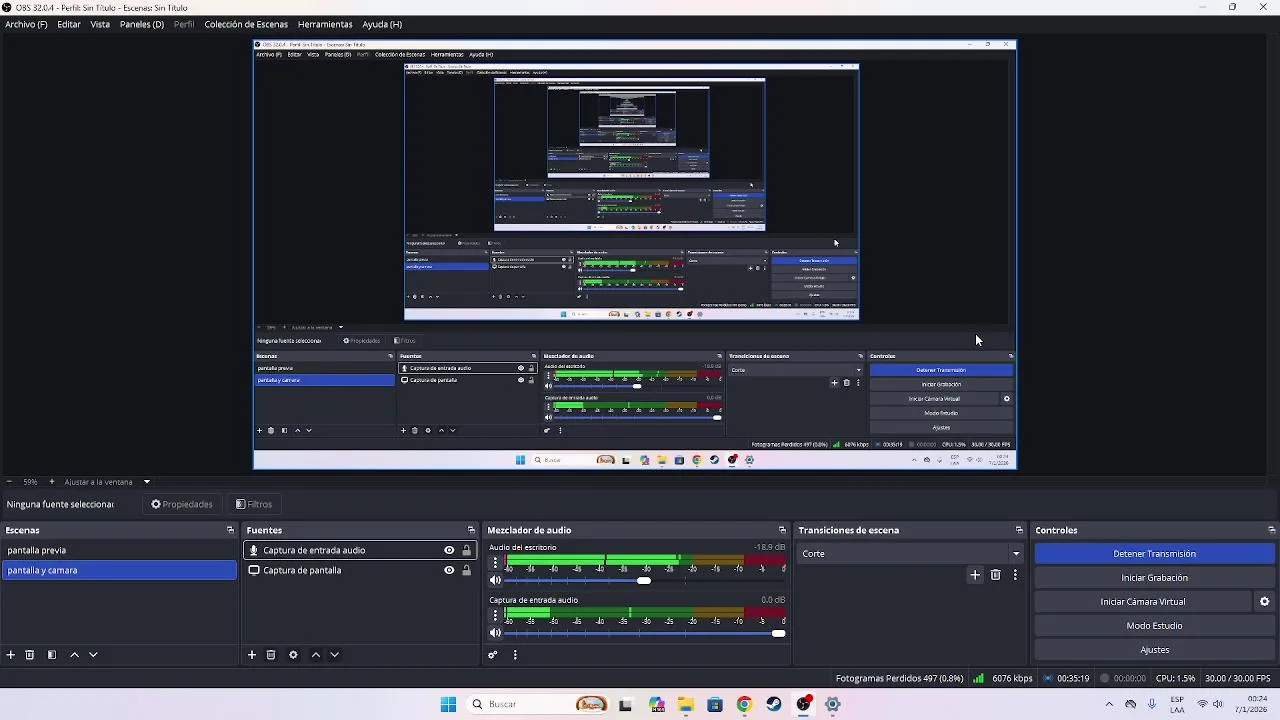Open Steam from the taskbar

point(774,704)
